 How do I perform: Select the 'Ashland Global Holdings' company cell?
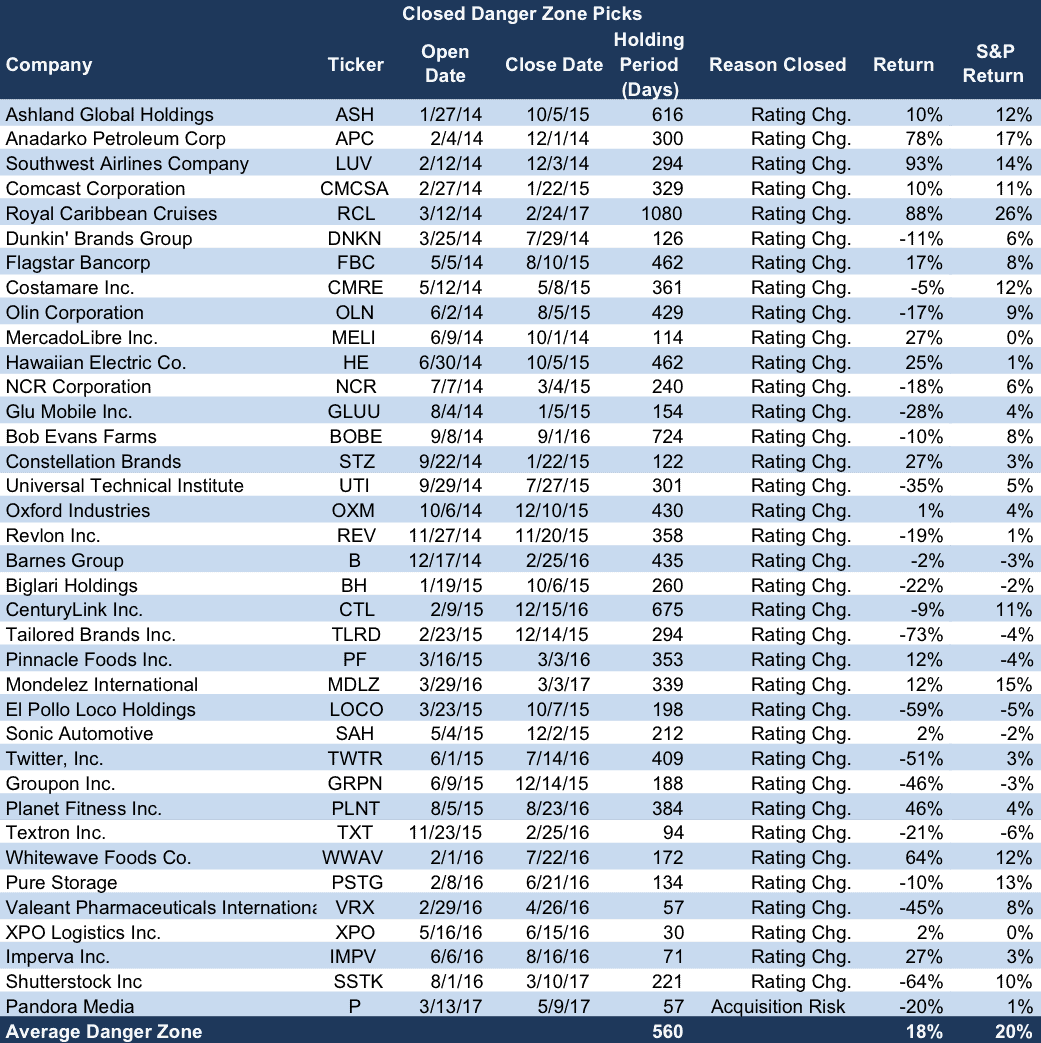(x=110, y=114)
